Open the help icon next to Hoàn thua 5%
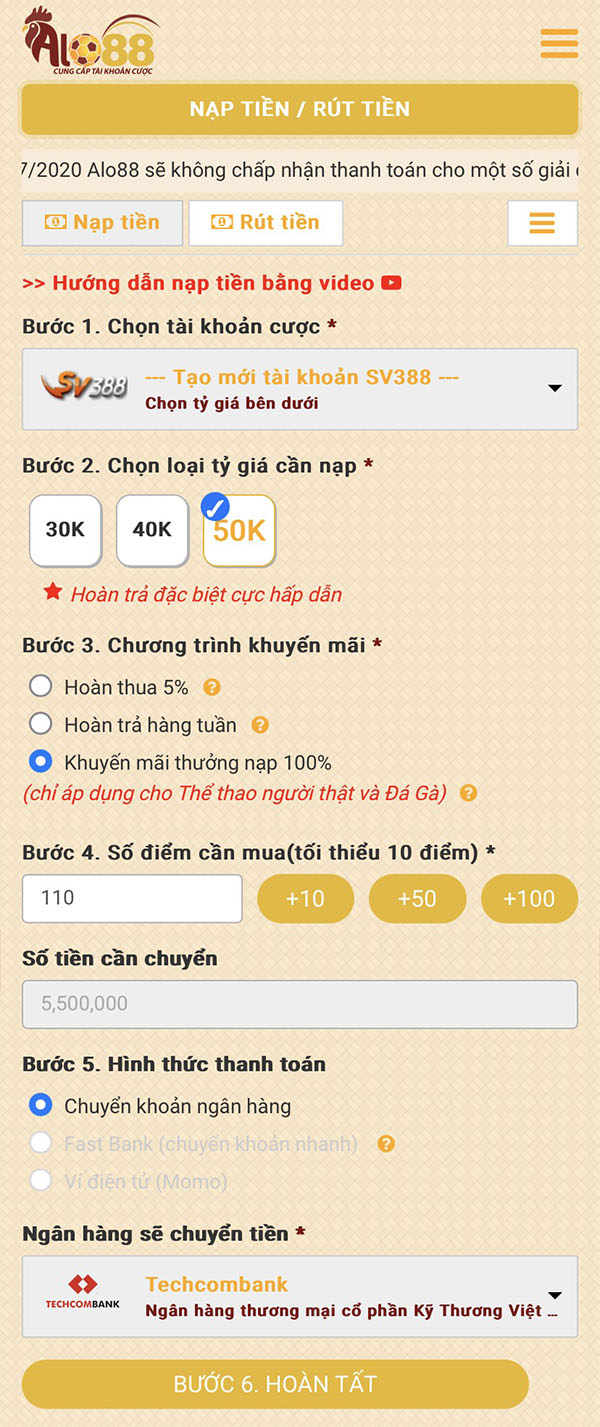This screenshot has height=1427, width=600. (210, 686)
